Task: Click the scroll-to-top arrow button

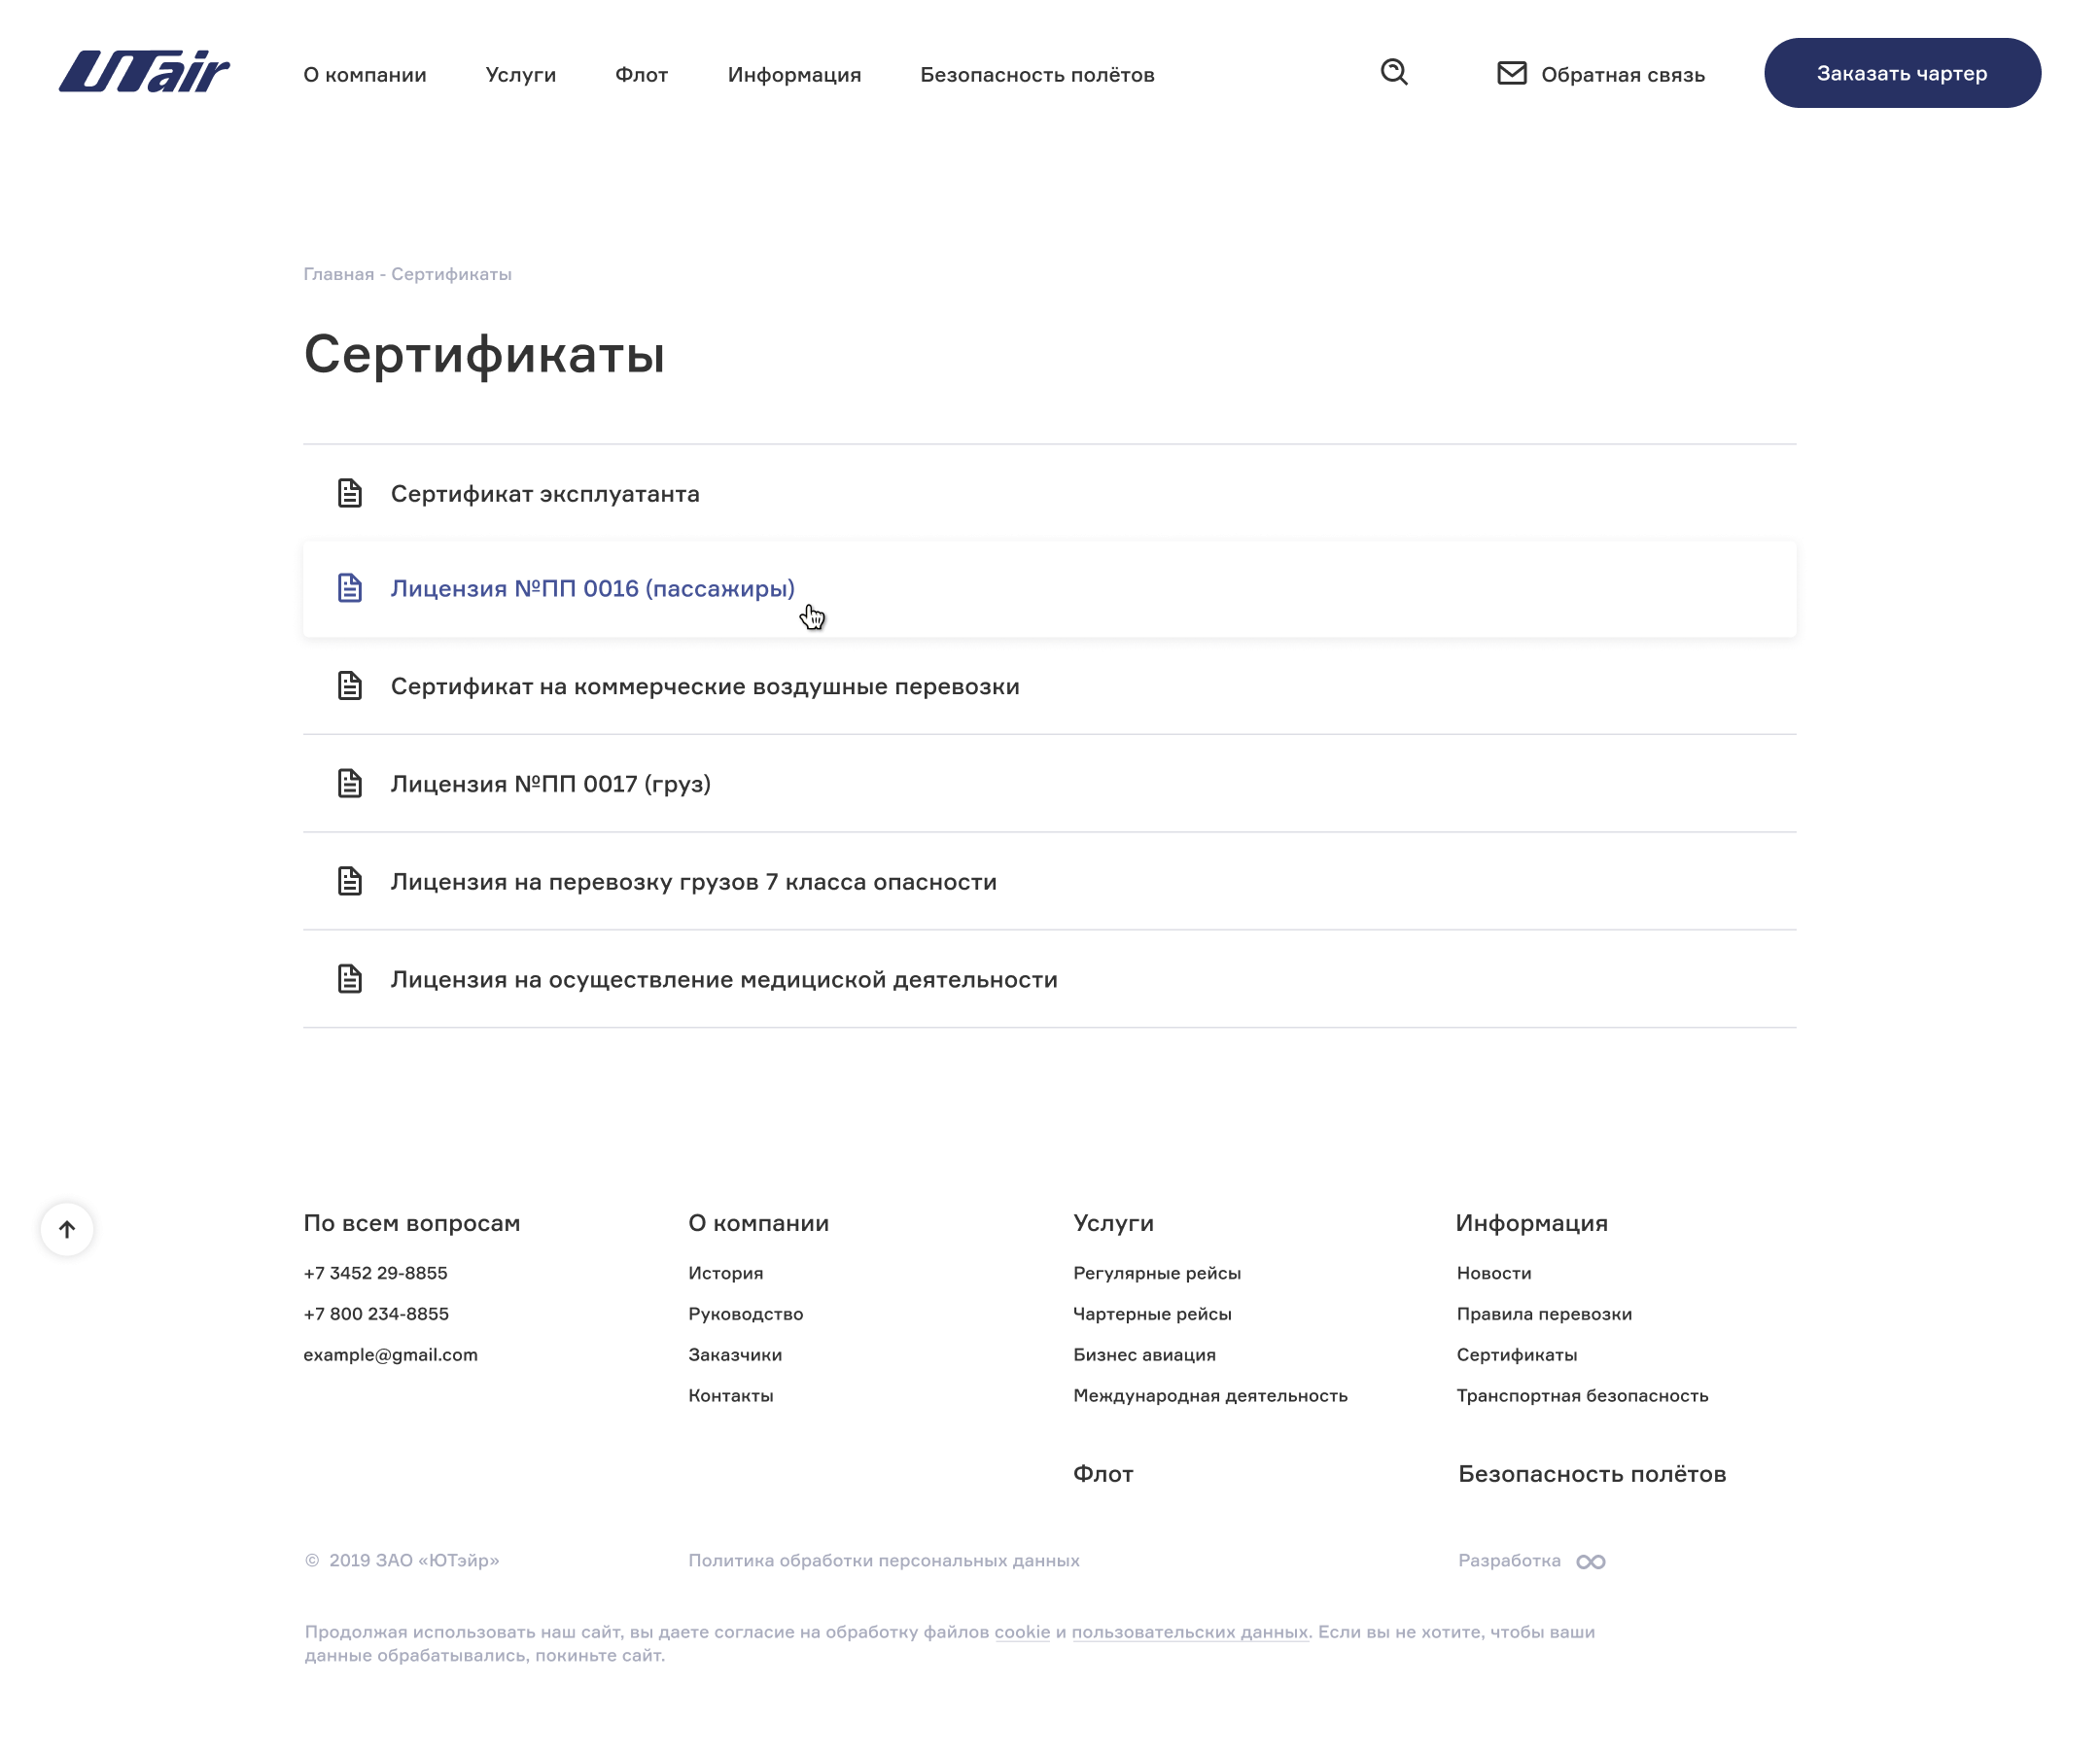Action: pyautogui.click(x=67, y=1229)
